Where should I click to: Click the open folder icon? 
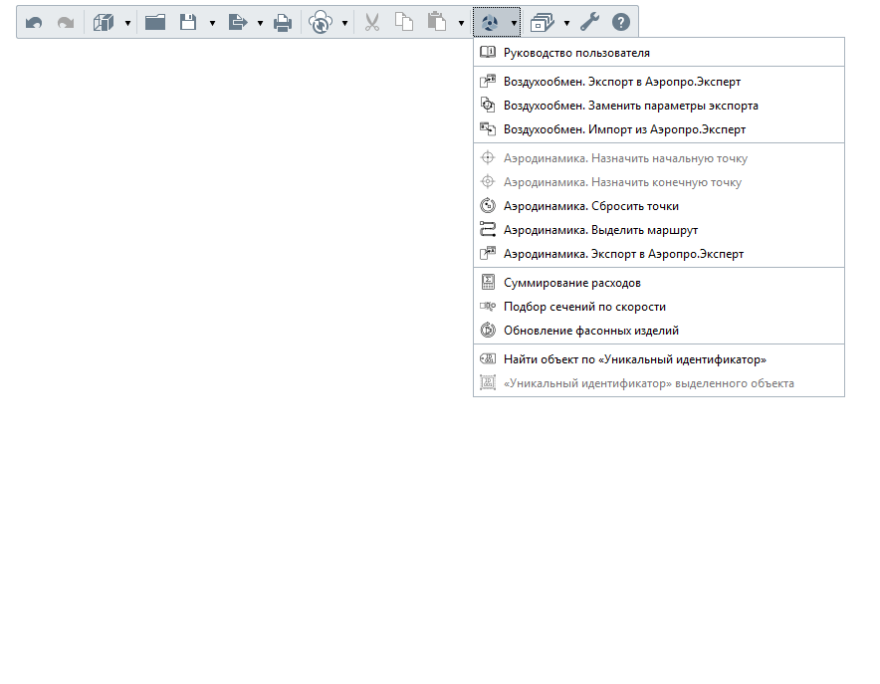154,22
